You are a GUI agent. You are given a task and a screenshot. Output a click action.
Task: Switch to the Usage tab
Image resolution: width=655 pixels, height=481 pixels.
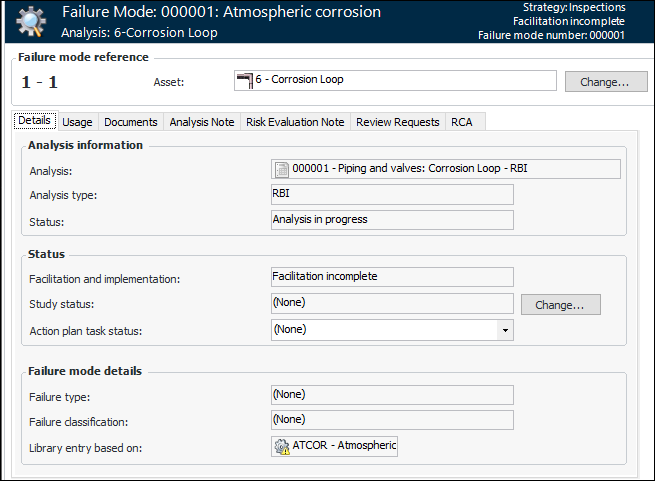[x=77, y=122]
